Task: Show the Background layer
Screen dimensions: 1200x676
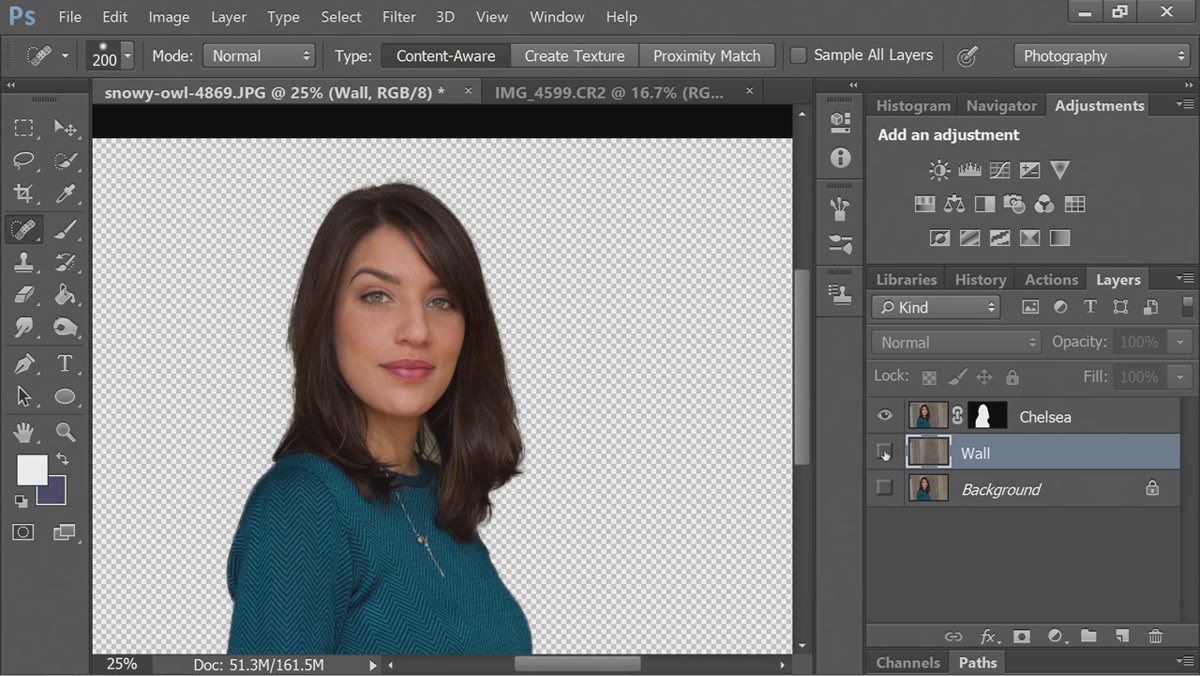Action: (884, 488)
